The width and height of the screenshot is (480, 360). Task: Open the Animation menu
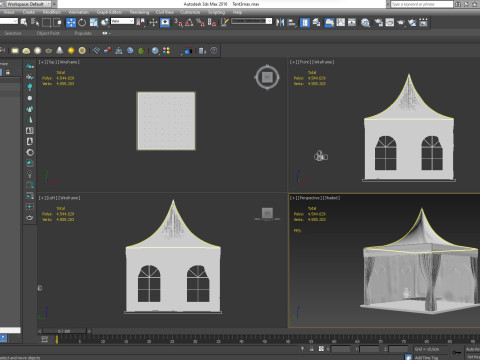click(79, 12)
